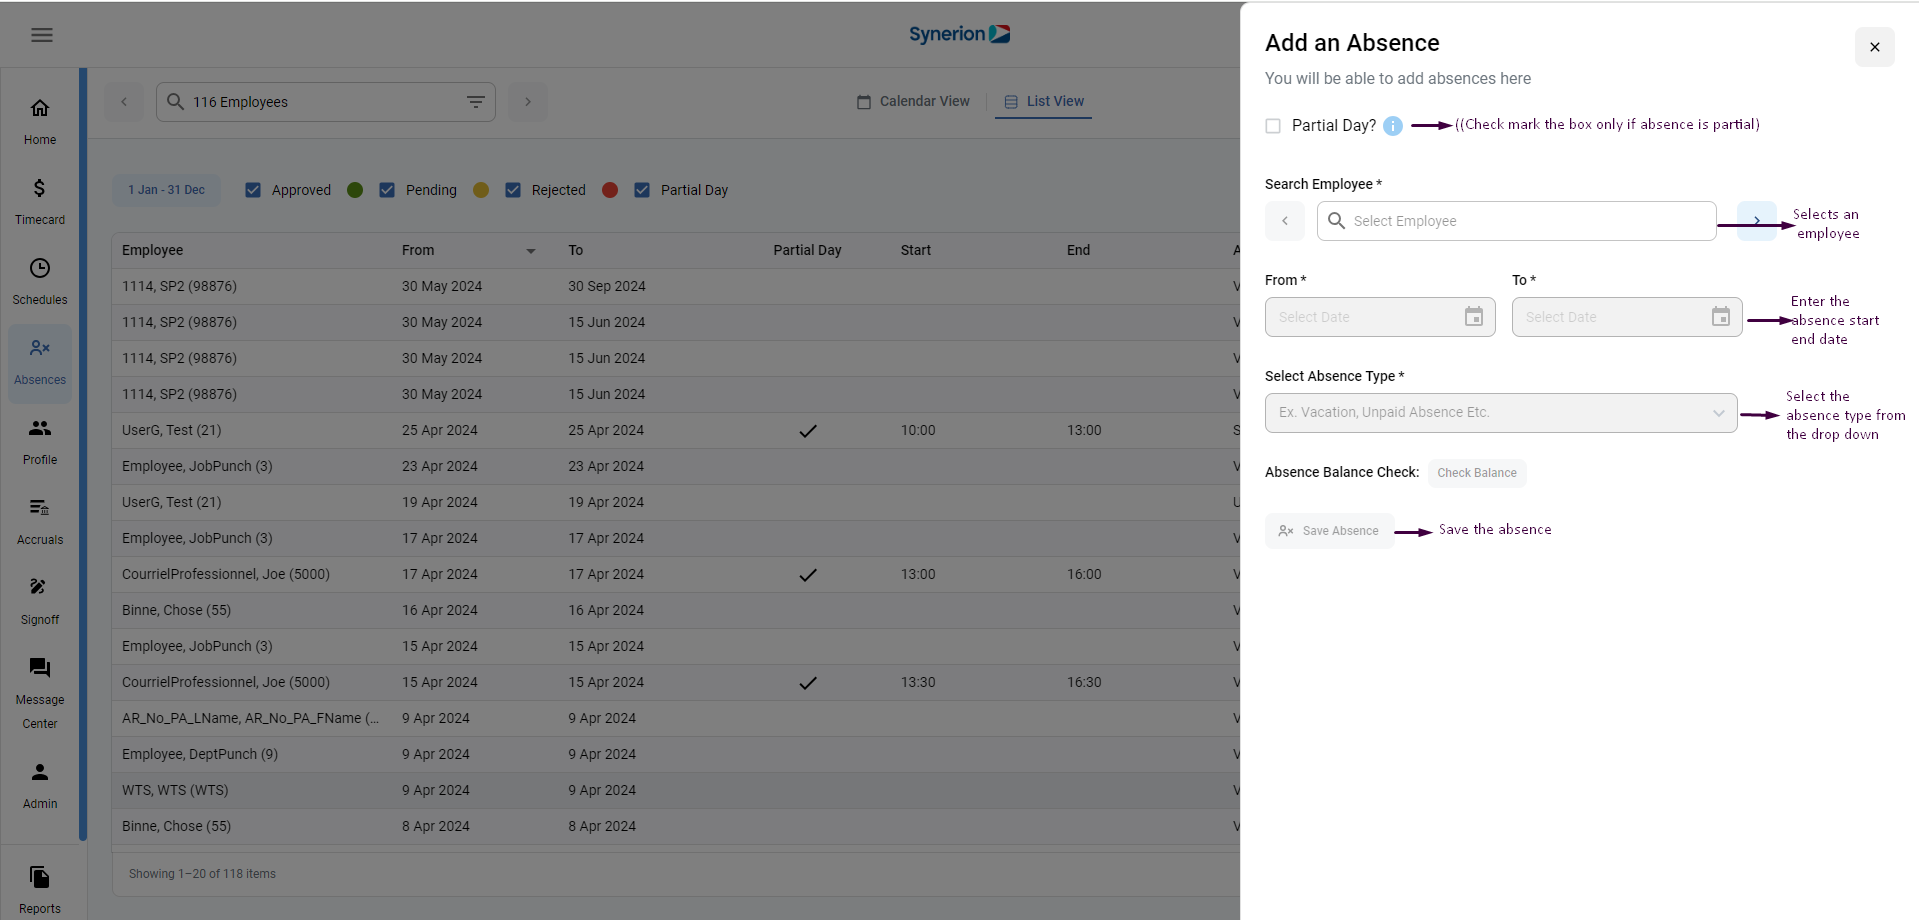Go to Home in sidebar
The height and width of the screenshot is (920, 1919).
coord(40,121)
